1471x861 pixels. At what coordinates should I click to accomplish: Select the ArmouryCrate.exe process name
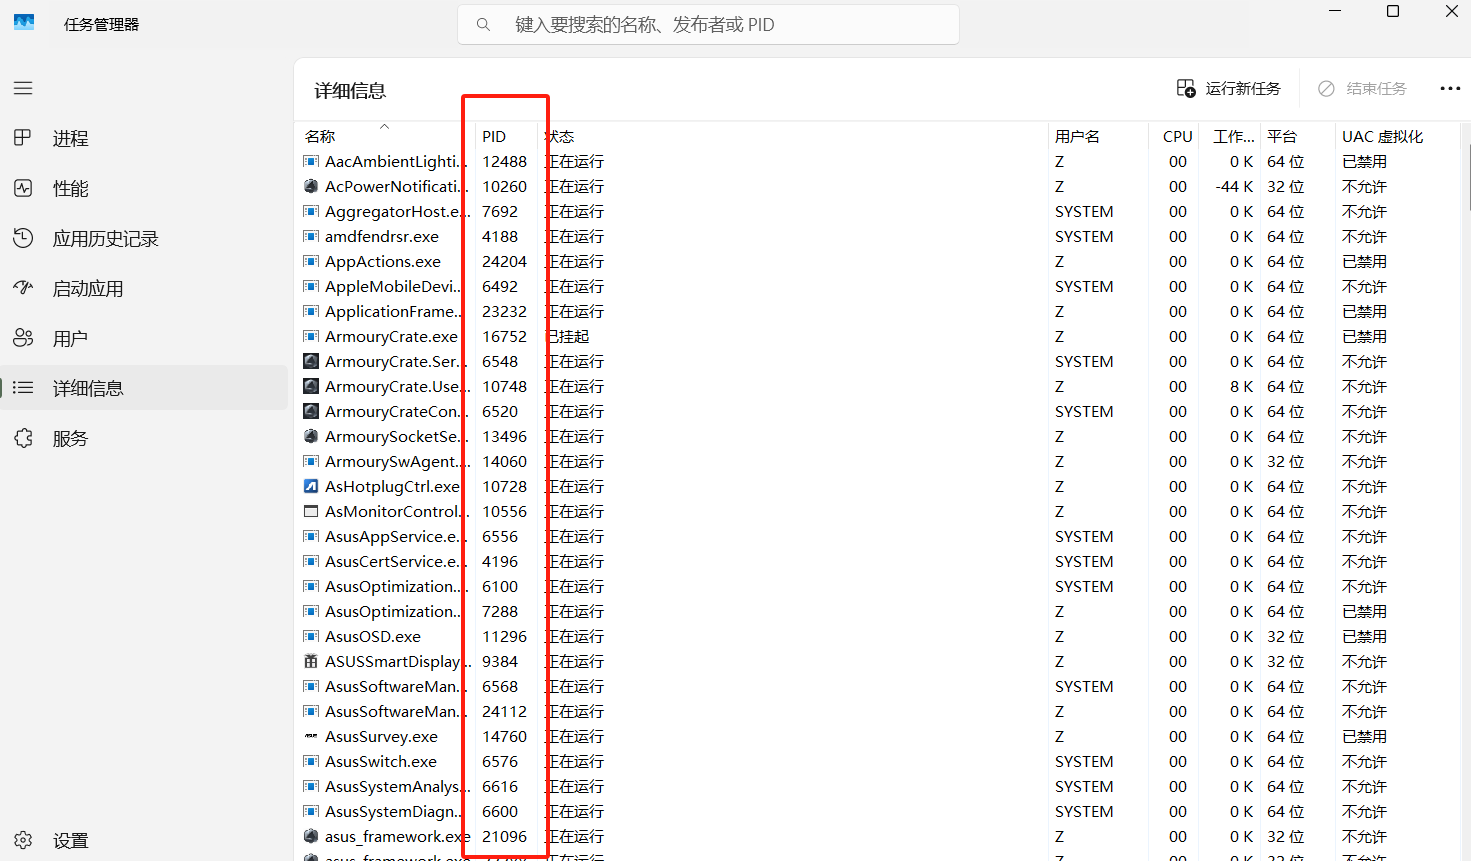click(x=391, y=336)
